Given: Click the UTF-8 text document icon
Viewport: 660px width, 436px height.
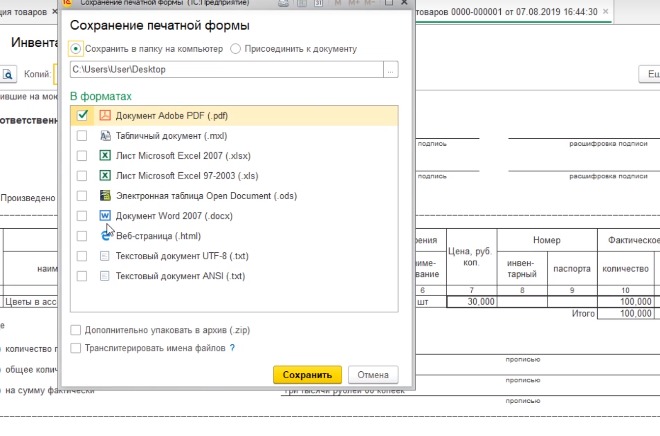Looking at the screenshot, I should click(x=104, y=255).
